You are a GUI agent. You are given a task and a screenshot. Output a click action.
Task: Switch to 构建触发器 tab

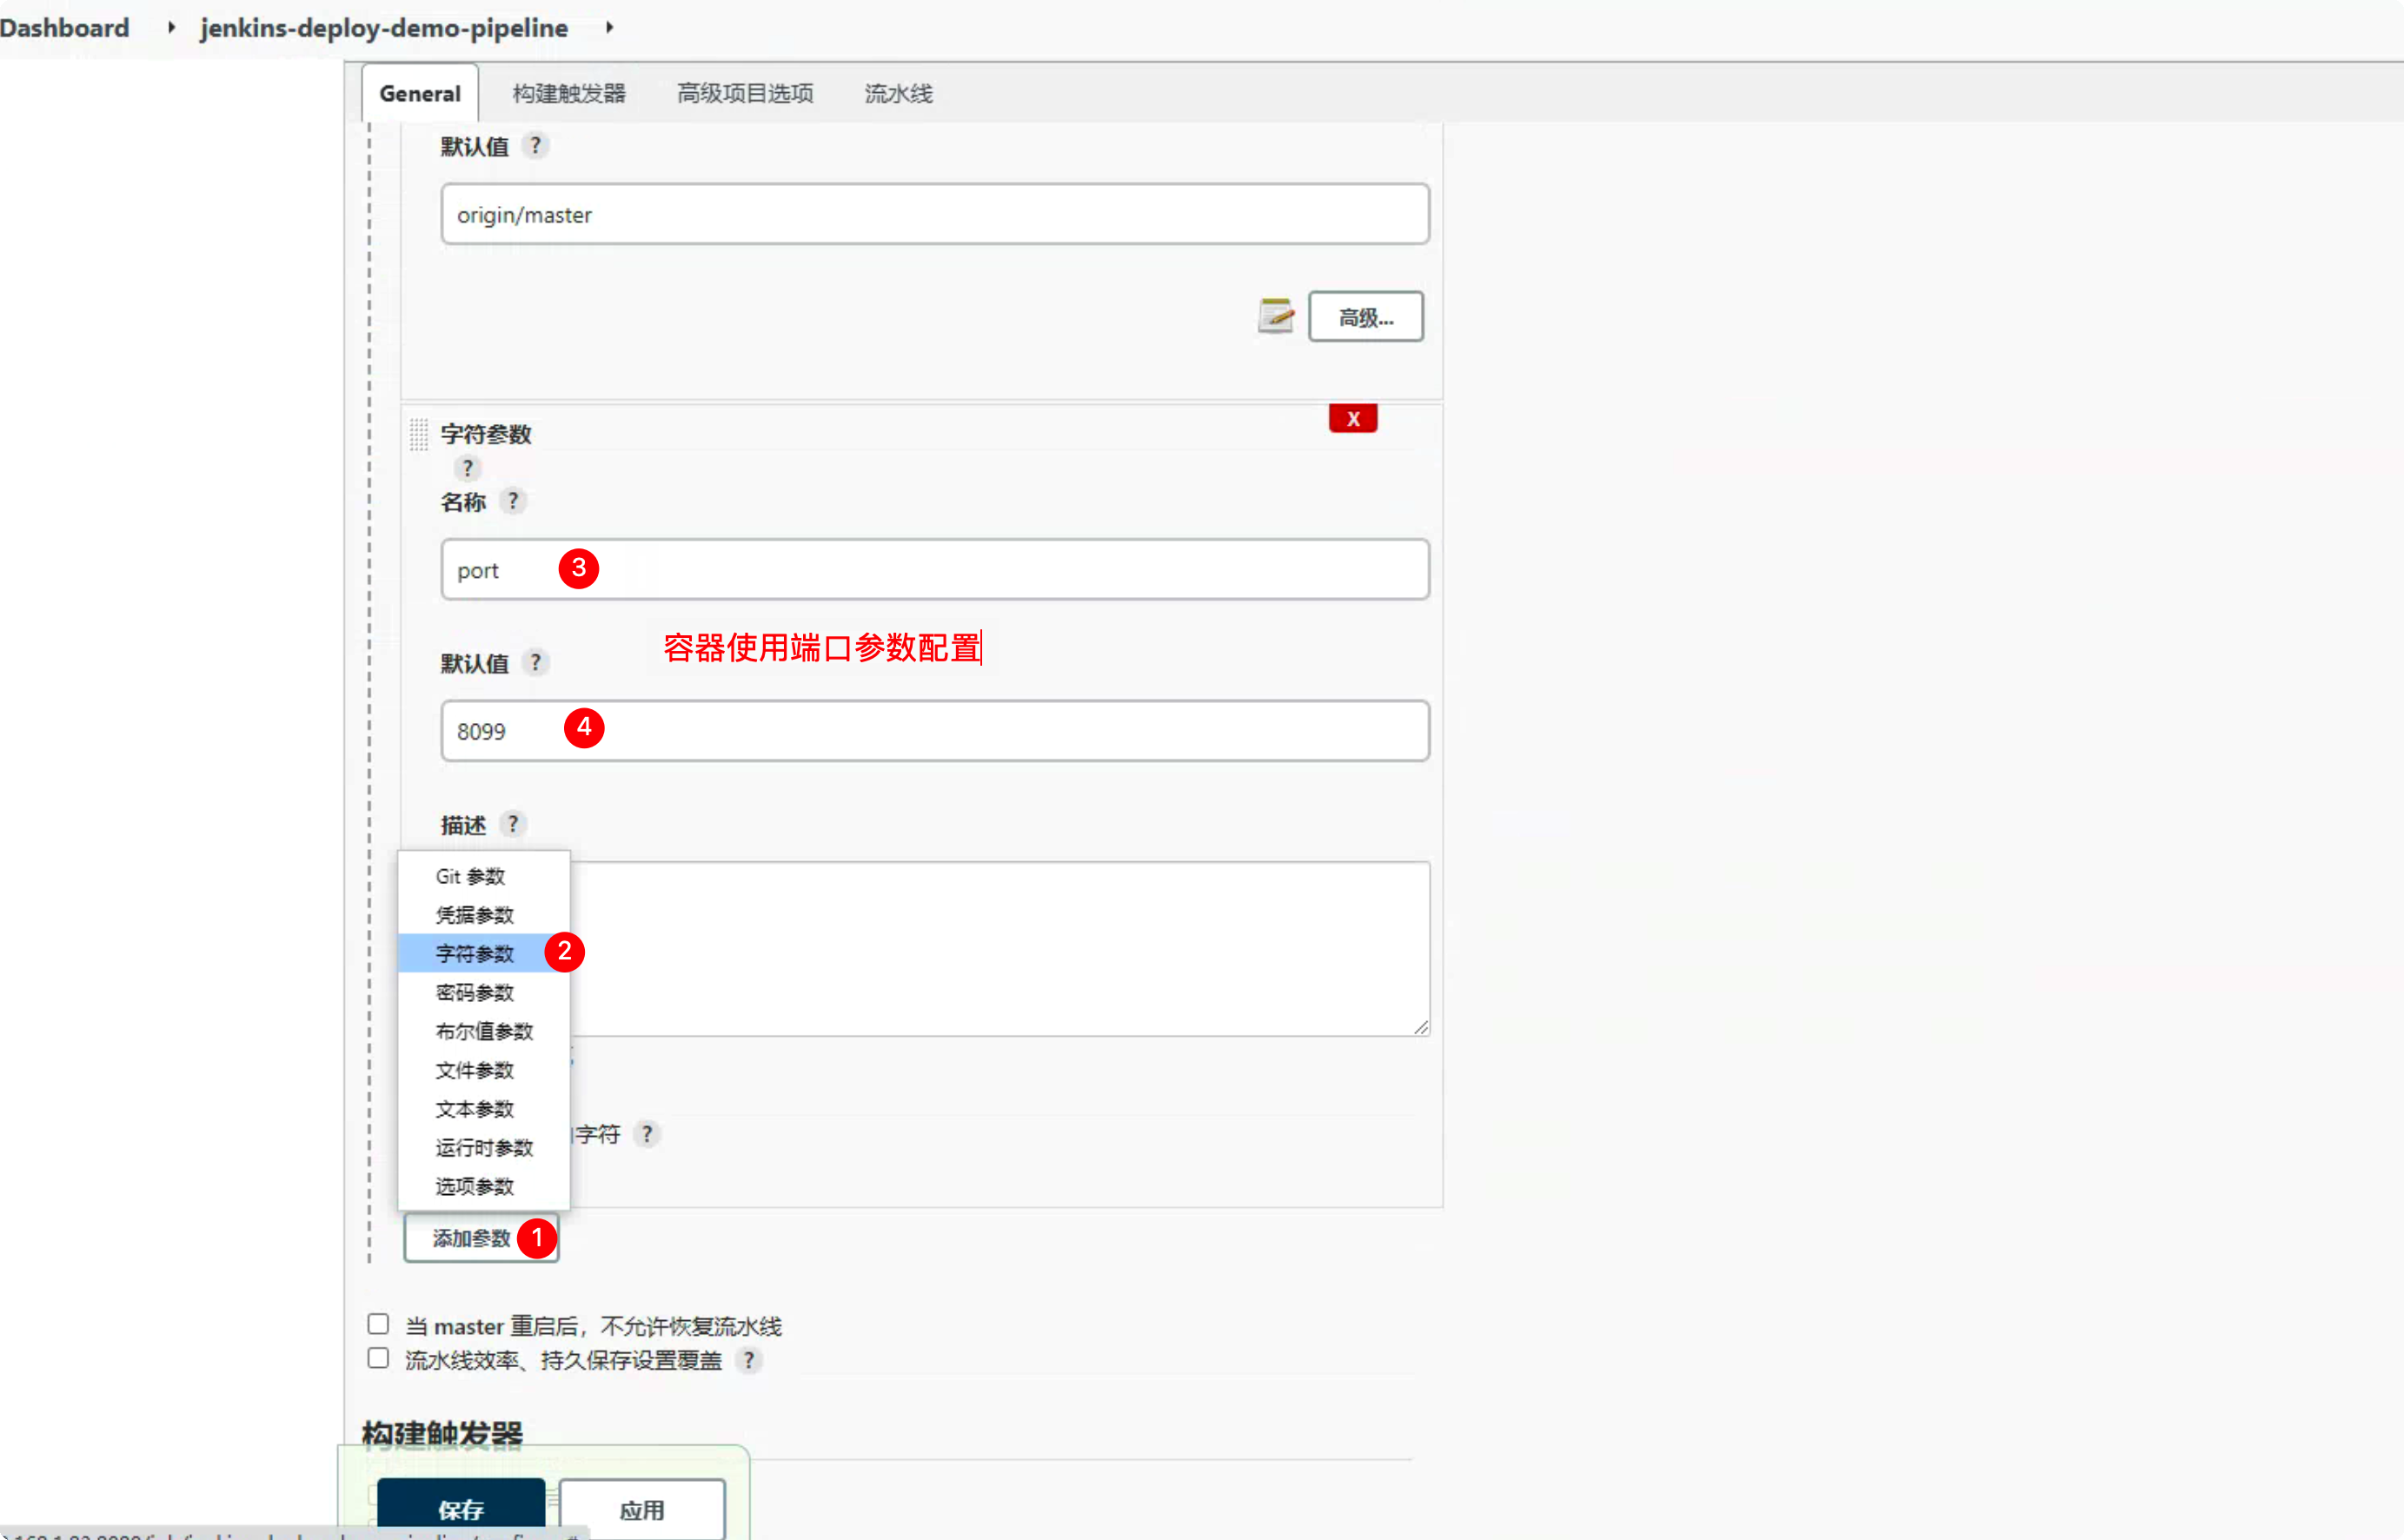pyautogui.click(x=569, y=94)
